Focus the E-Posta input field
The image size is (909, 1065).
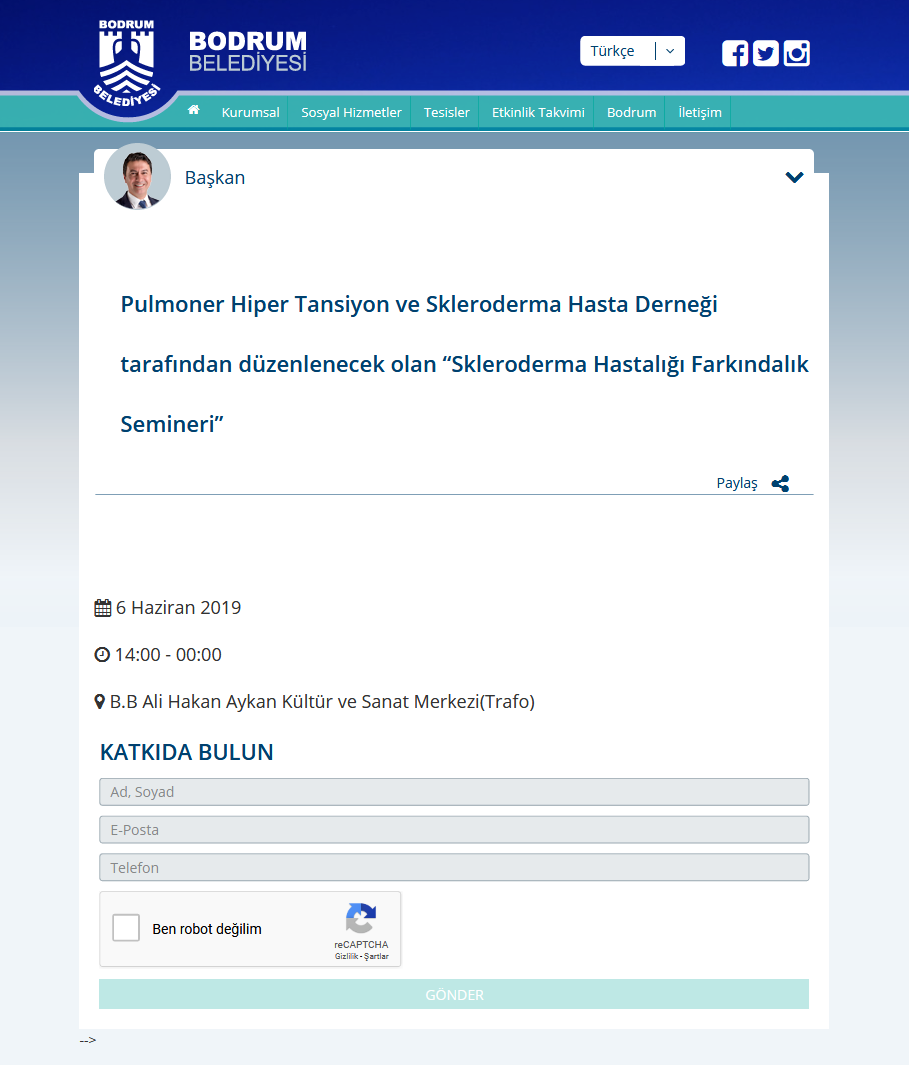(454, 830)
